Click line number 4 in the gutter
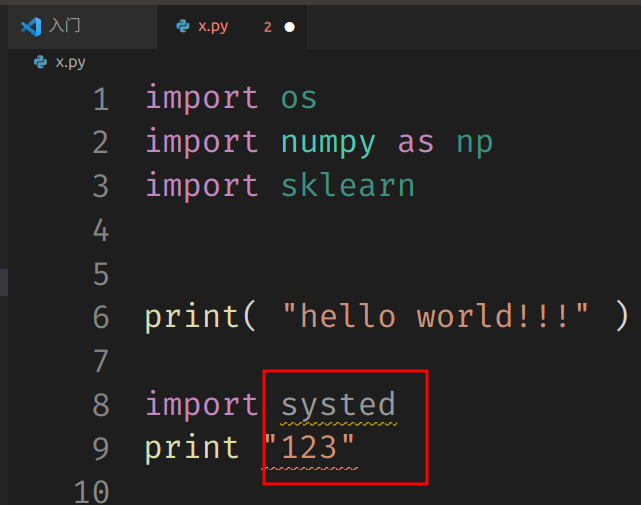 coord(101,230)
